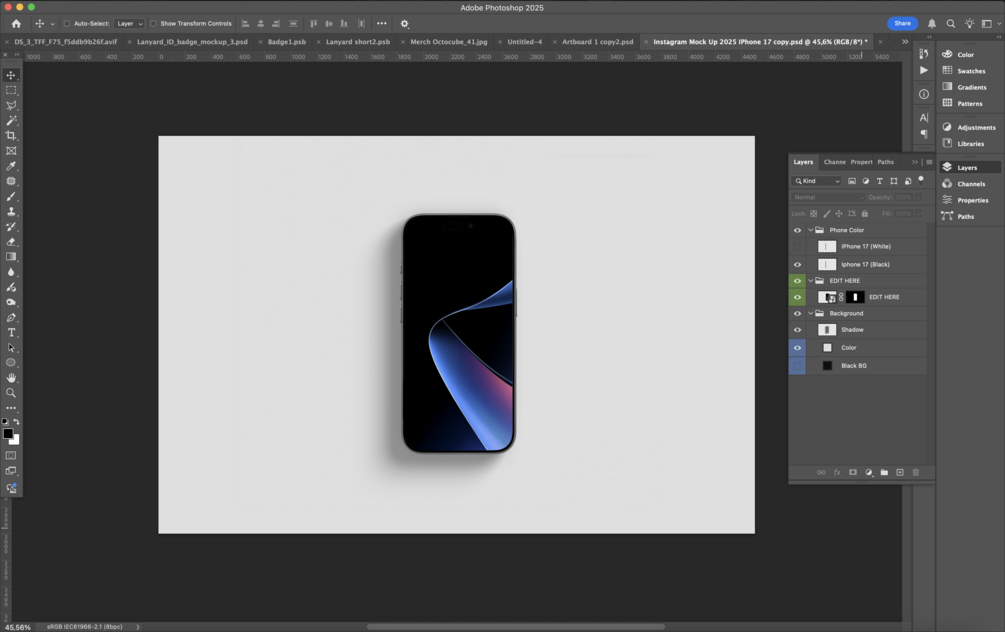This screenshot has height=632, width=1005.
Task: Choose the Gradient tool
Action: click(11, 257)
